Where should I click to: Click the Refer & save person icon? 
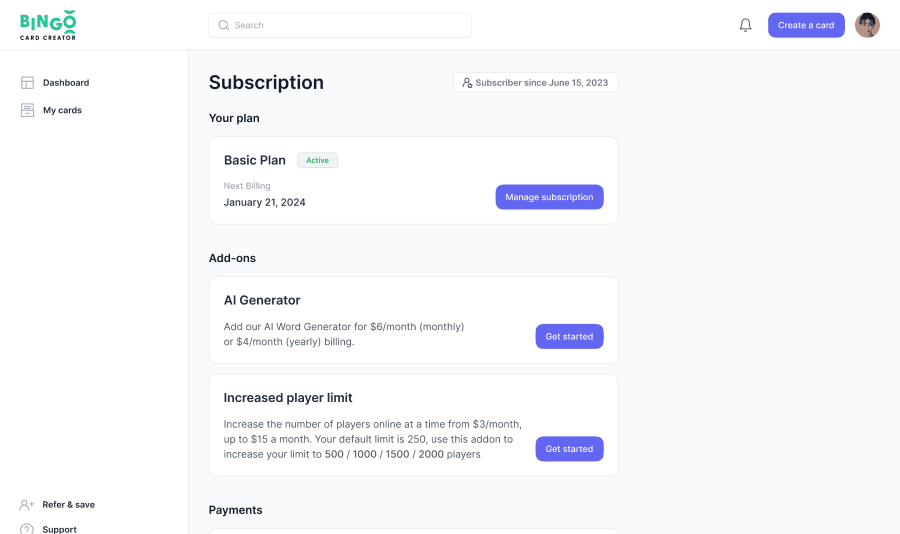[27, 505]
